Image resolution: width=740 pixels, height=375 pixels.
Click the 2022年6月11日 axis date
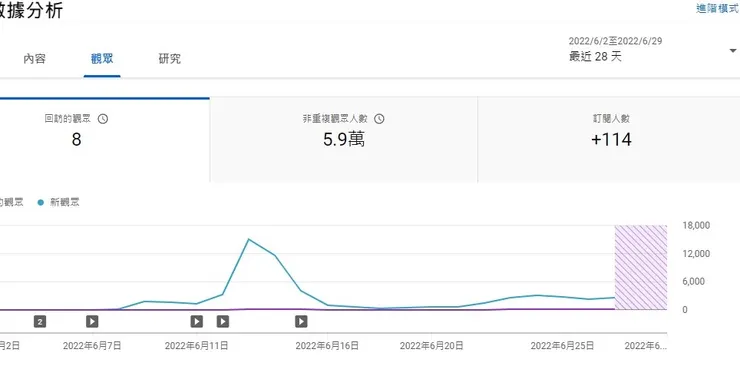point(196,346)
